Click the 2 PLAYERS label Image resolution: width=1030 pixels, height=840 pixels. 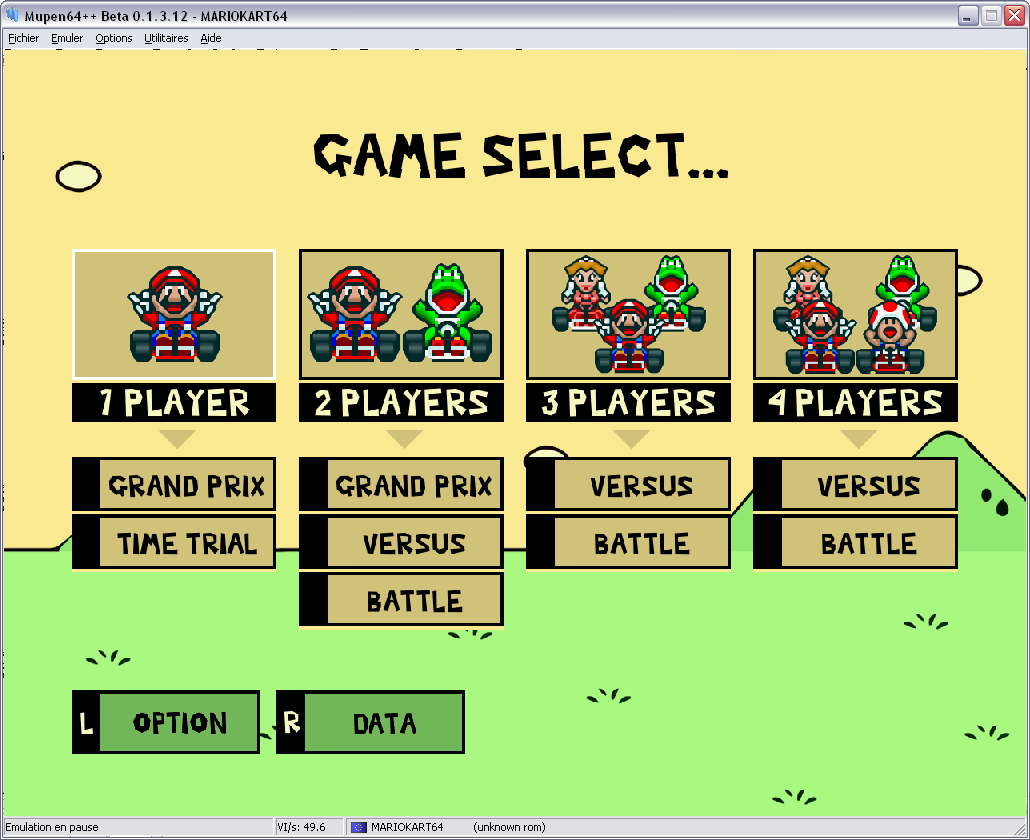coord(401,403)
